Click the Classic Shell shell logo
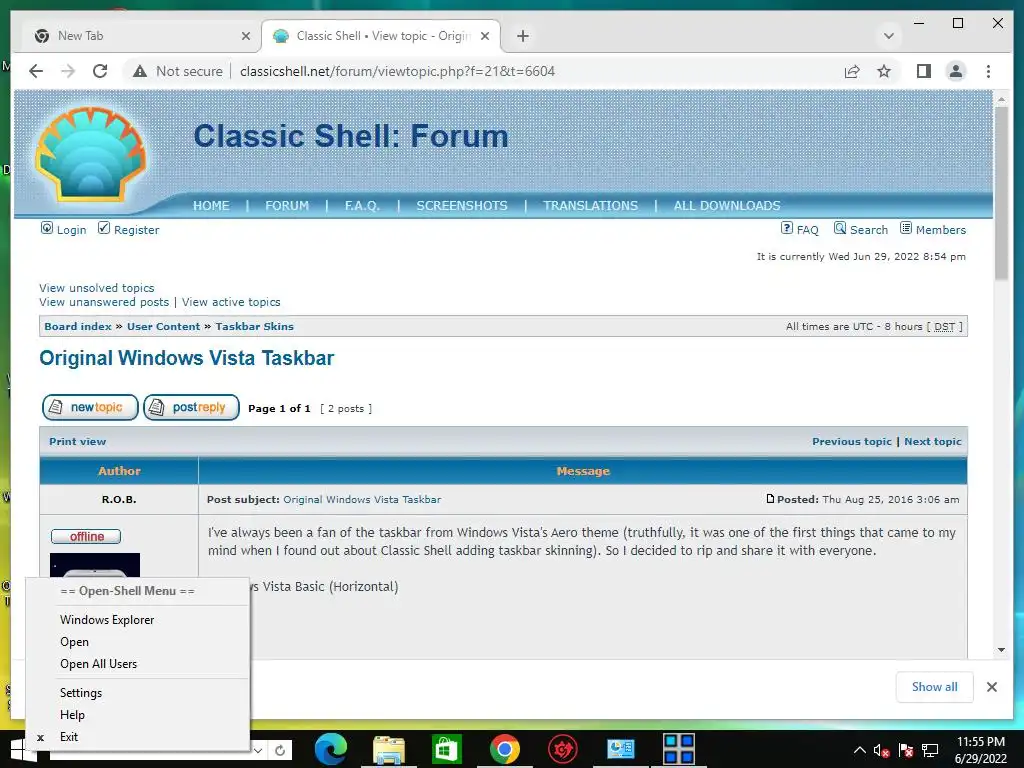Screen dimensions: 1024x768 (x=89, y=155)
